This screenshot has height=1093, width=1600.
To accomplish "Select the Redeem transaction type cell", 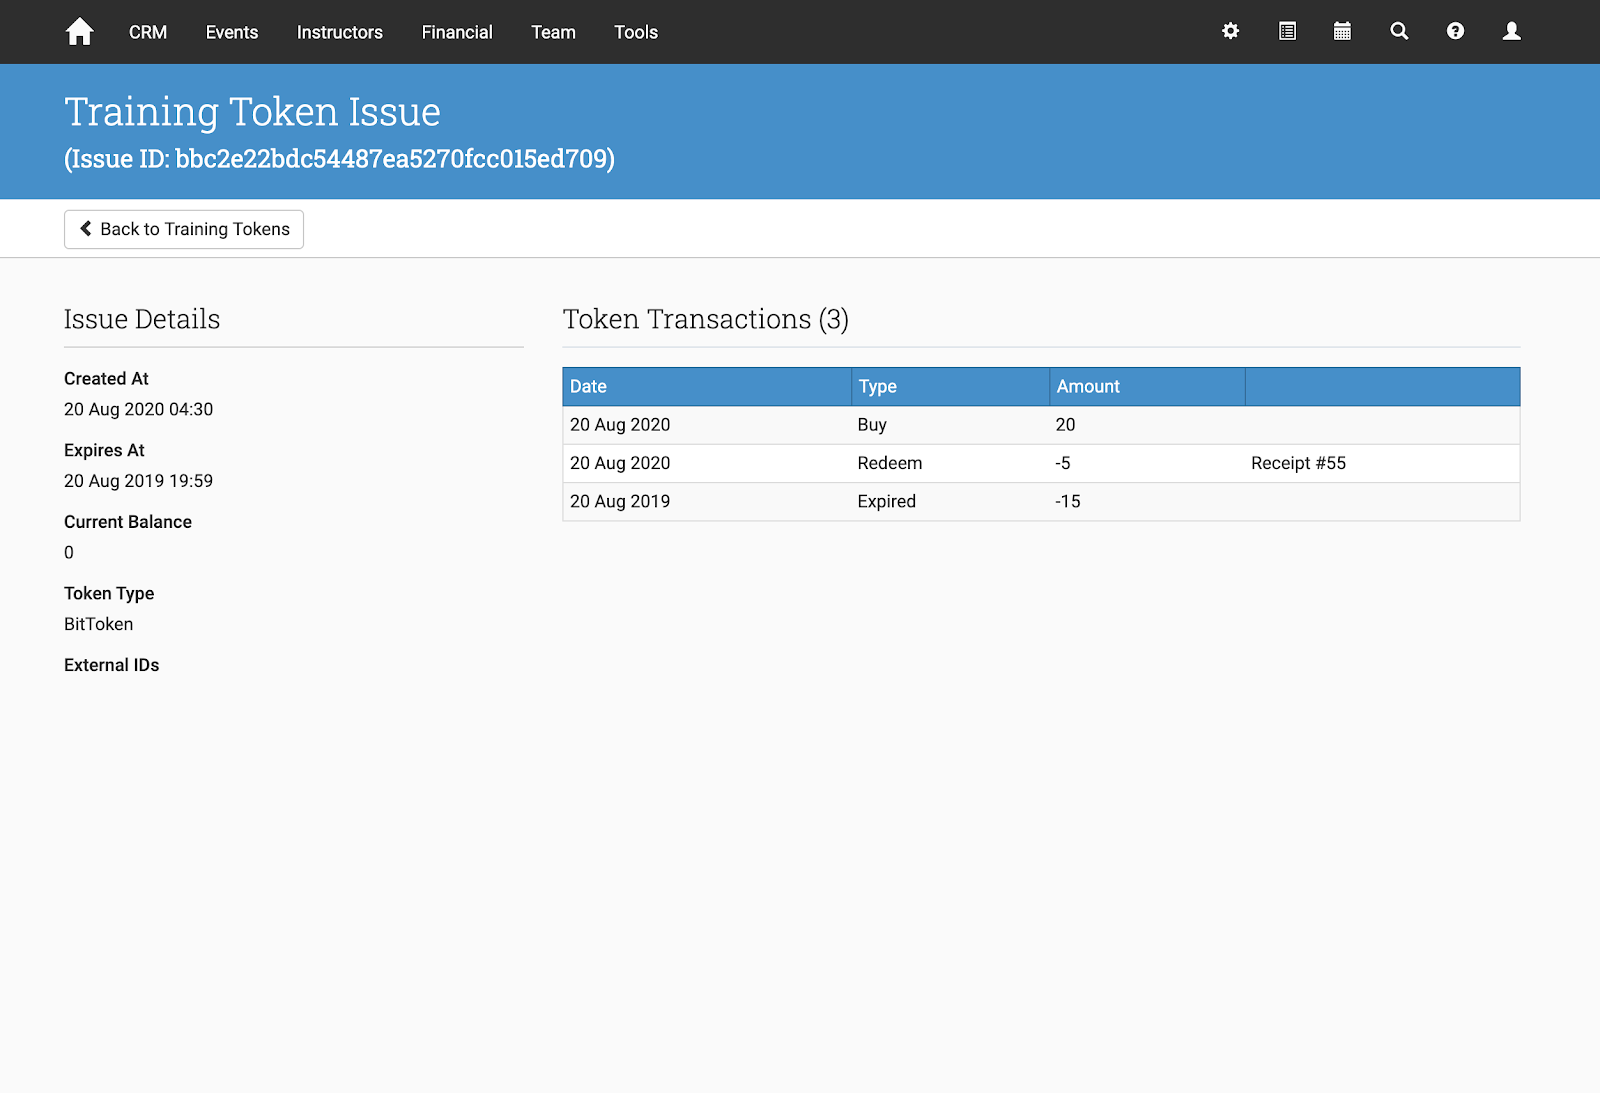I will point(950,463).
